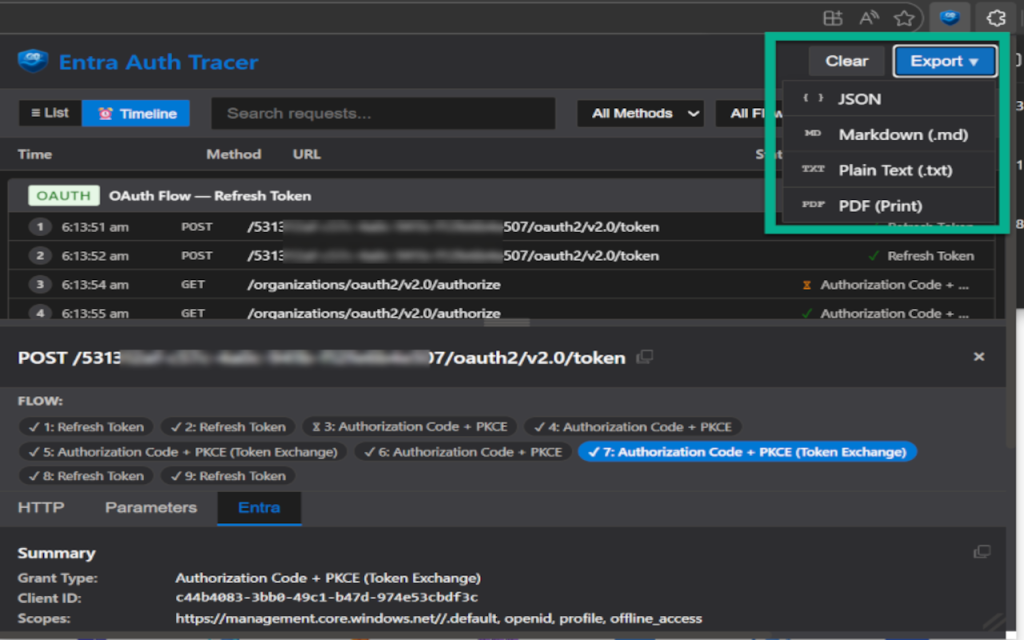Image resolution: width=1024 pixels, height=640 pixels.
Task: Copy the Summary section using copy icon
Action: click(982, 552)
